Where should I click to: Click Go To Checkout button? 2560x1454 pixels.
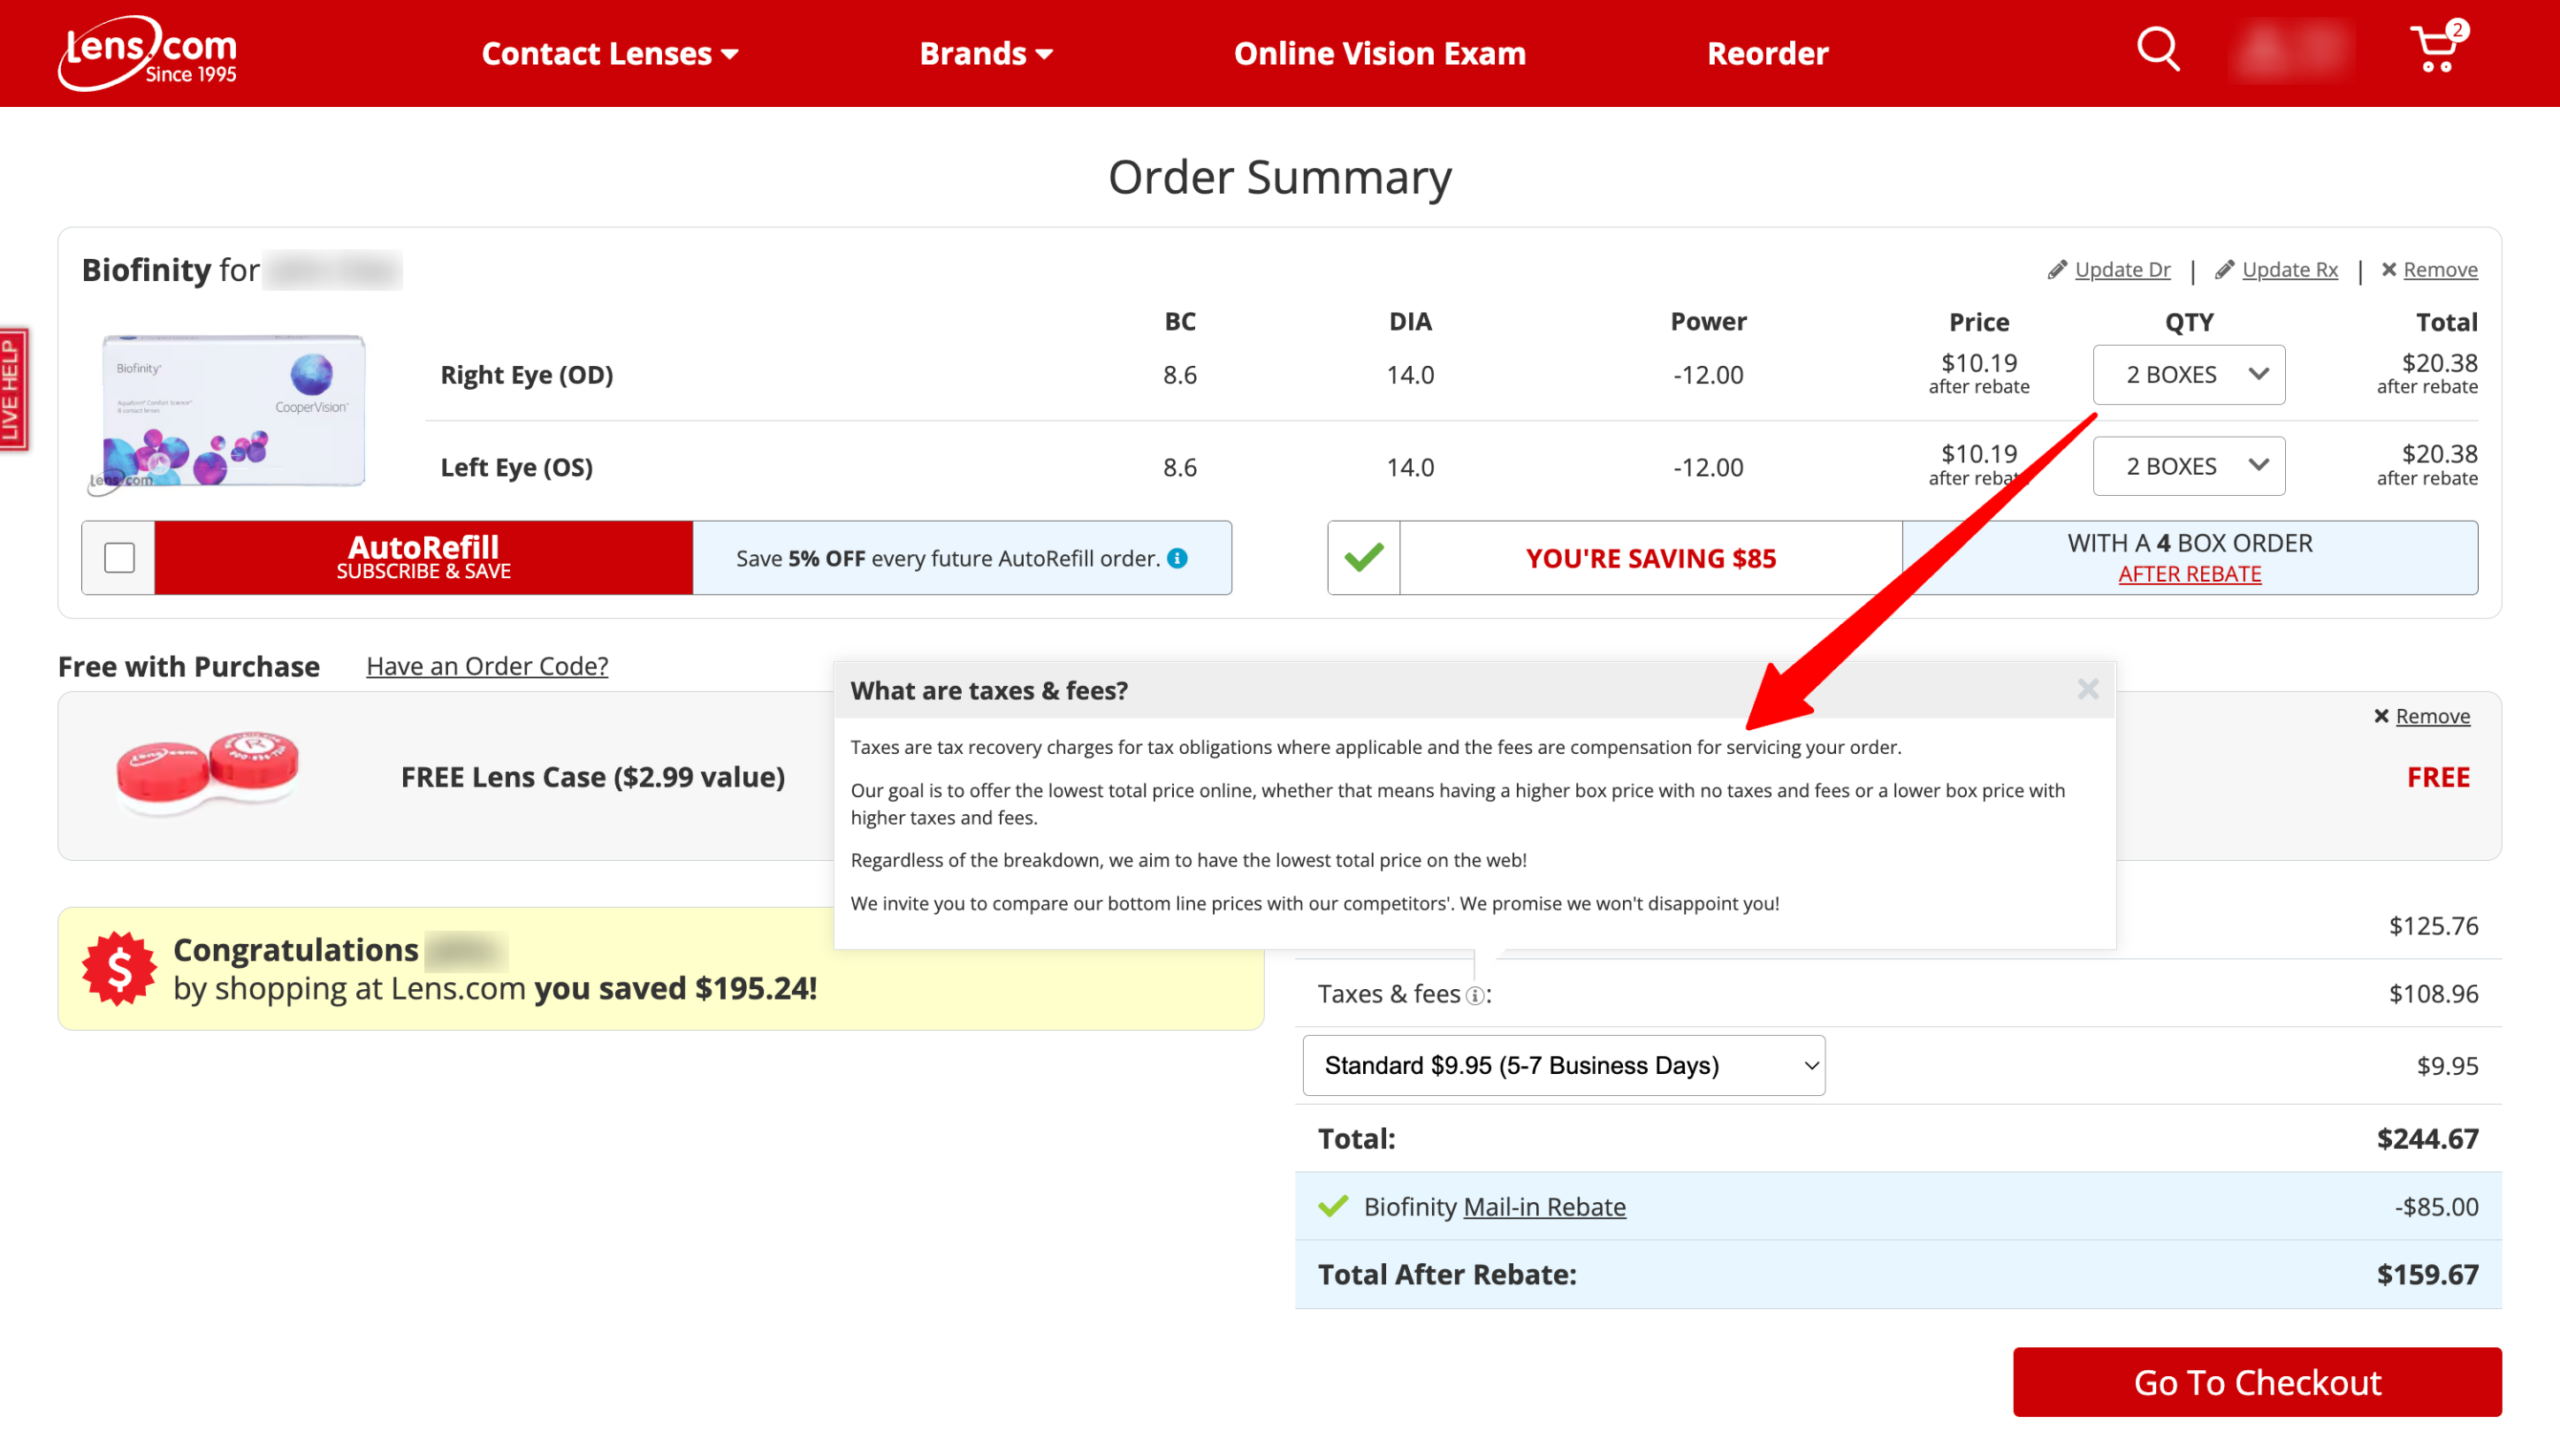(2256, 1382)
